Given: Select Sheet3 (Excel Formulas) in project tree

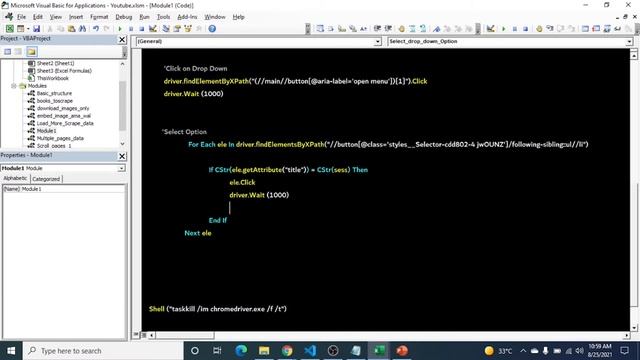Looking at the screenshot, I should coord(64,71).
